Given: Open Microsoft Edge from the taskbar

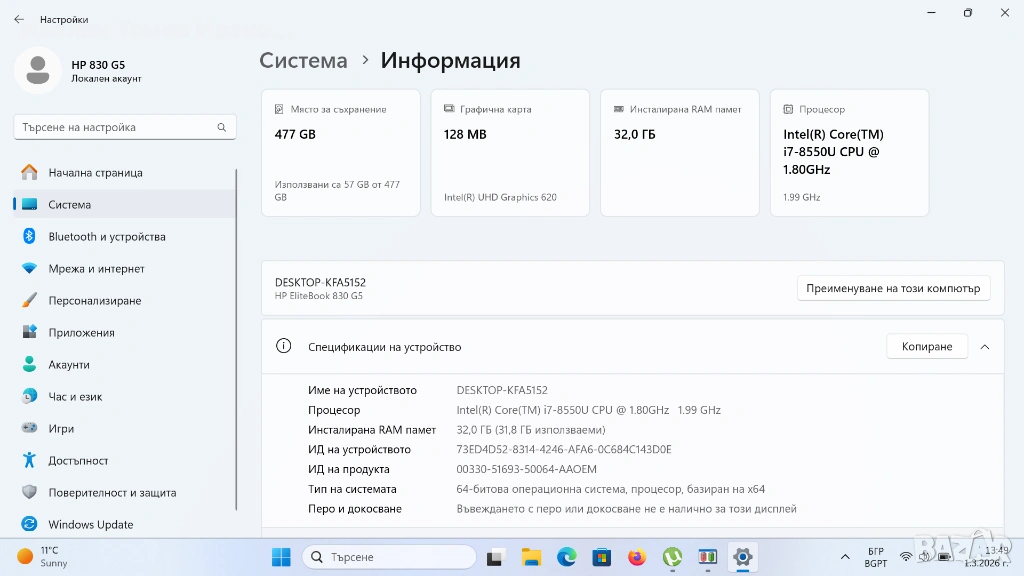Looking at the screenshot, I should (x=566, y=557).
